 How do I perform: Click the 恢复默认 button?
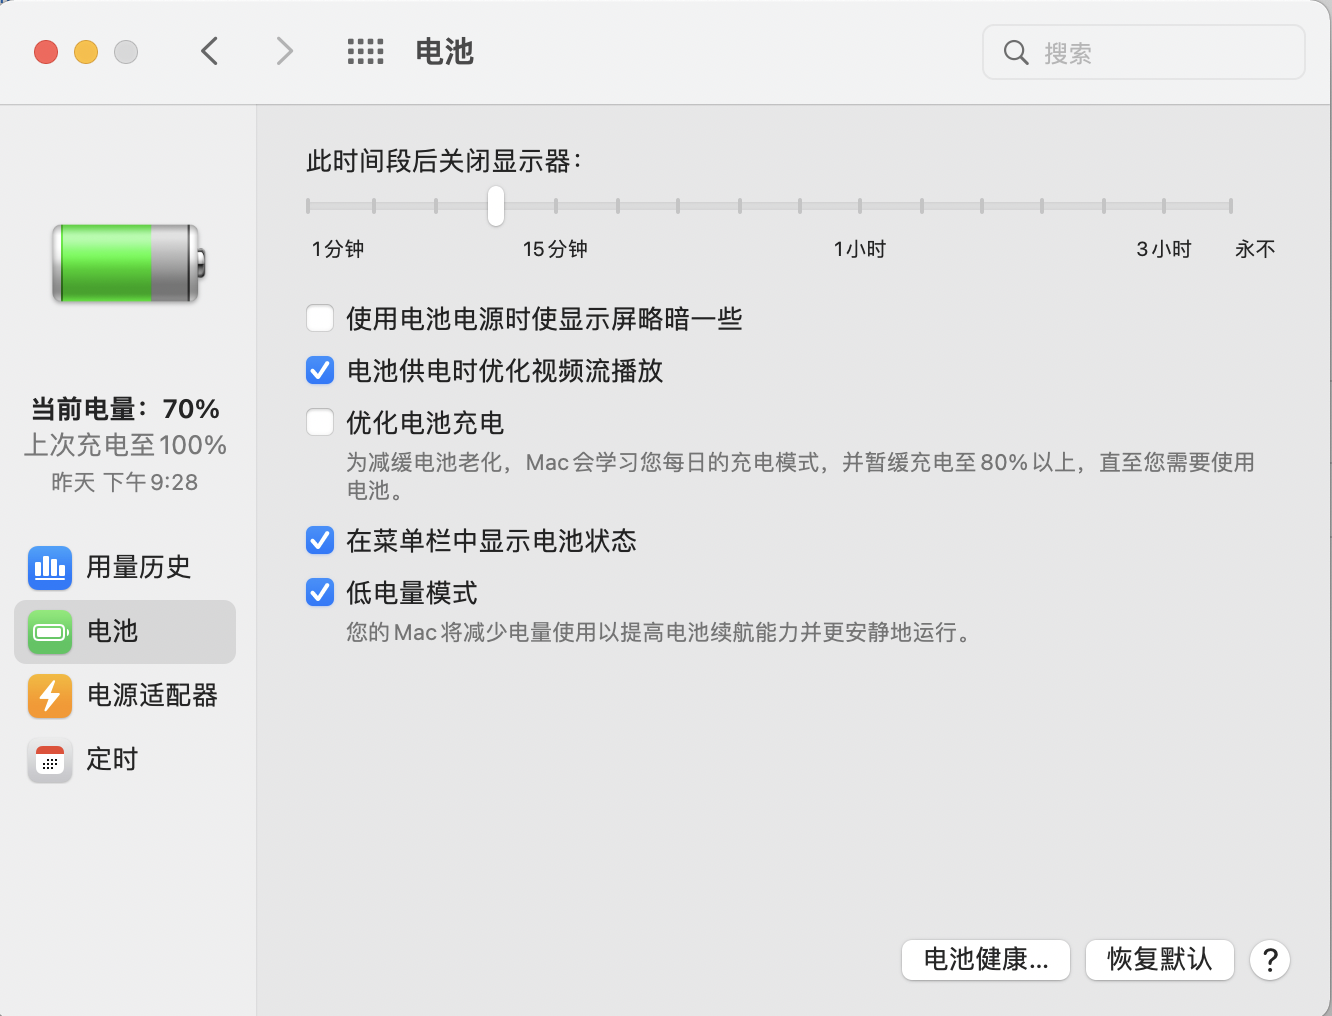point(1159,960)
